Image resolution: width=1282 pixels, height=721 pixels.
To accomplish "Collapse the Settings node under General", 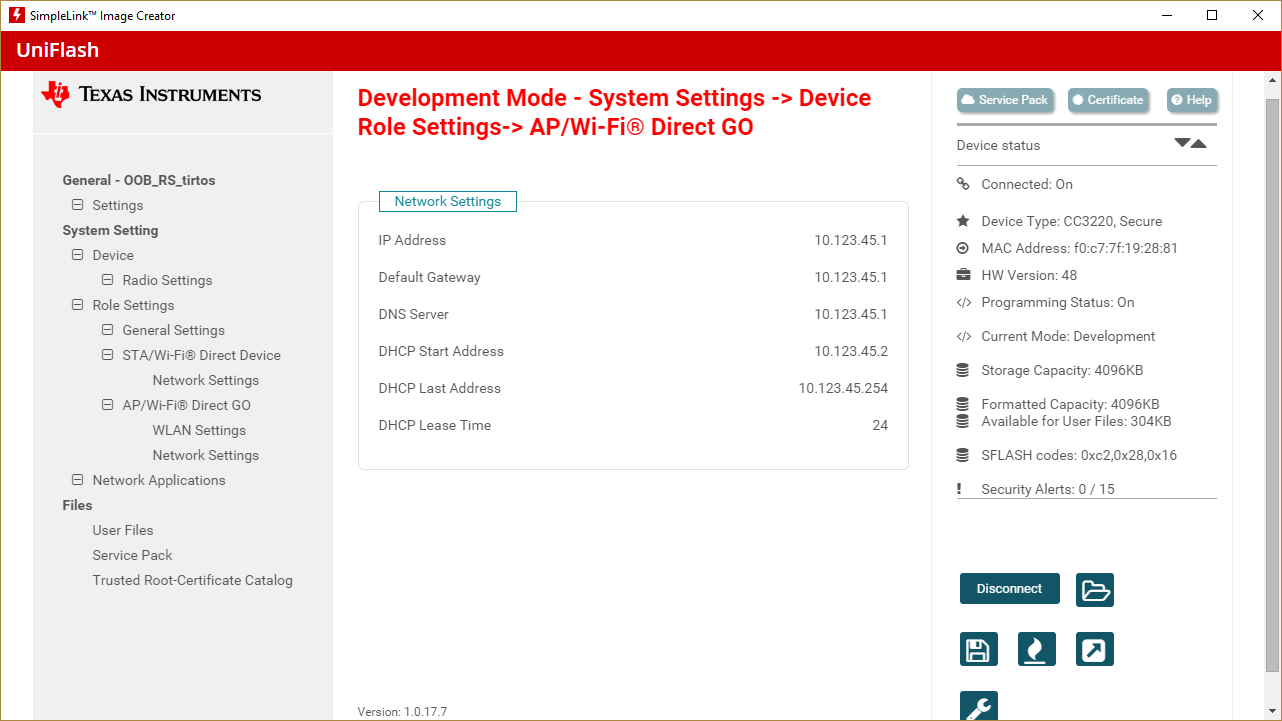I will pos(77,205).
